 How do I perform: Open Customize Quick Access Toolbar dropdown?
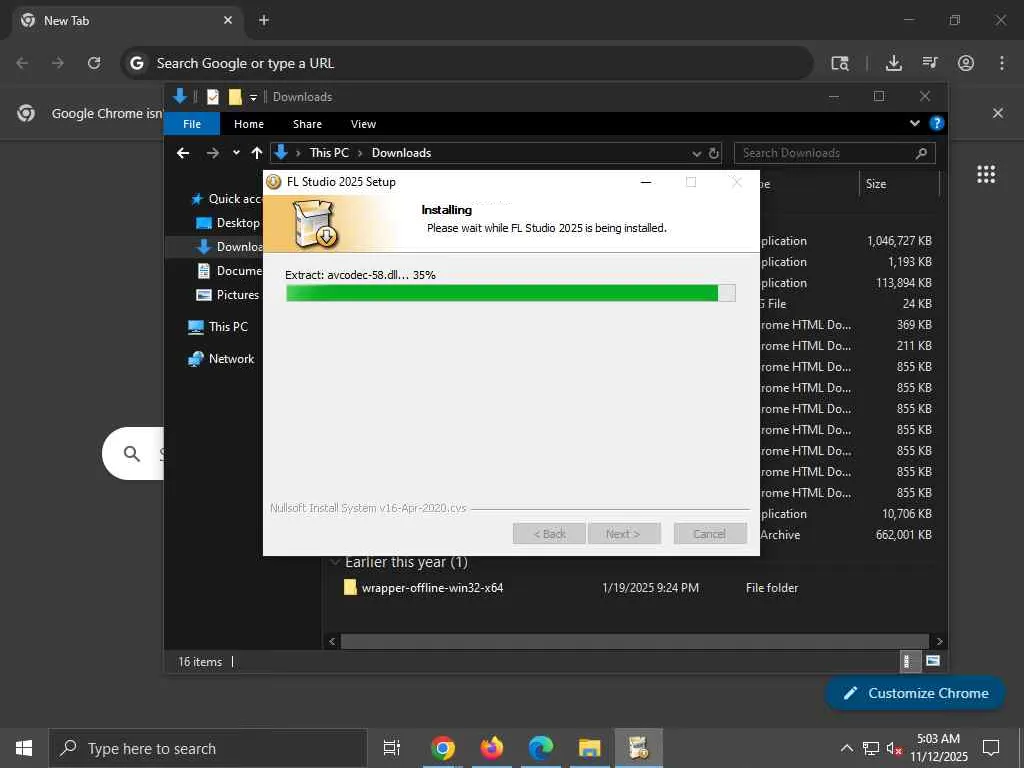pyautogui.click(x=253, y=97)
